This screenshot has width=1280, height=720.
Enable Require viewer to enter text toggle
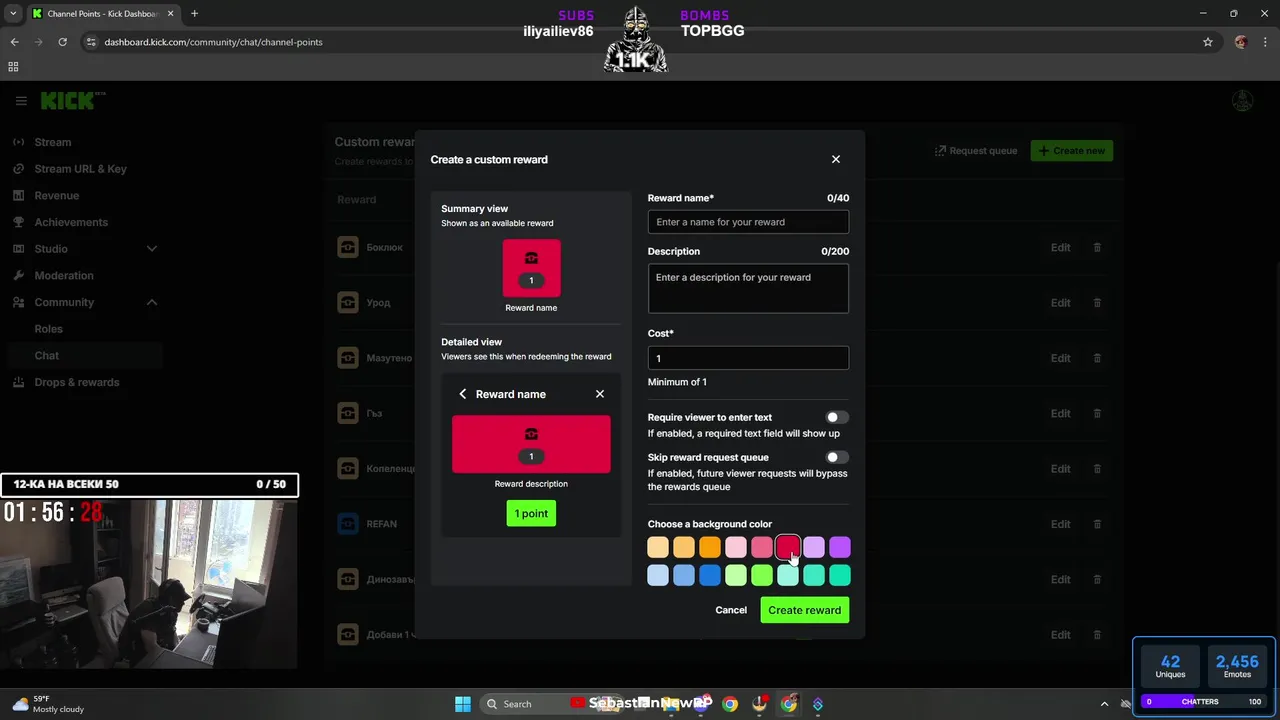pos(837,417)
